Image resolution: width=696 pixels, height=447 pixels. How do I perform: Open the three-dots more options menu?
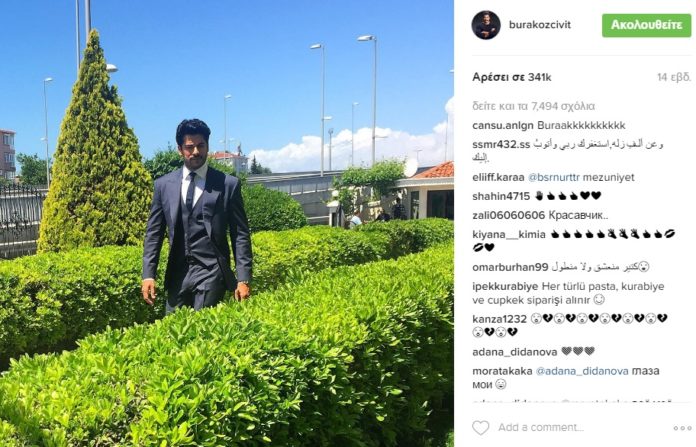(682, 428)
